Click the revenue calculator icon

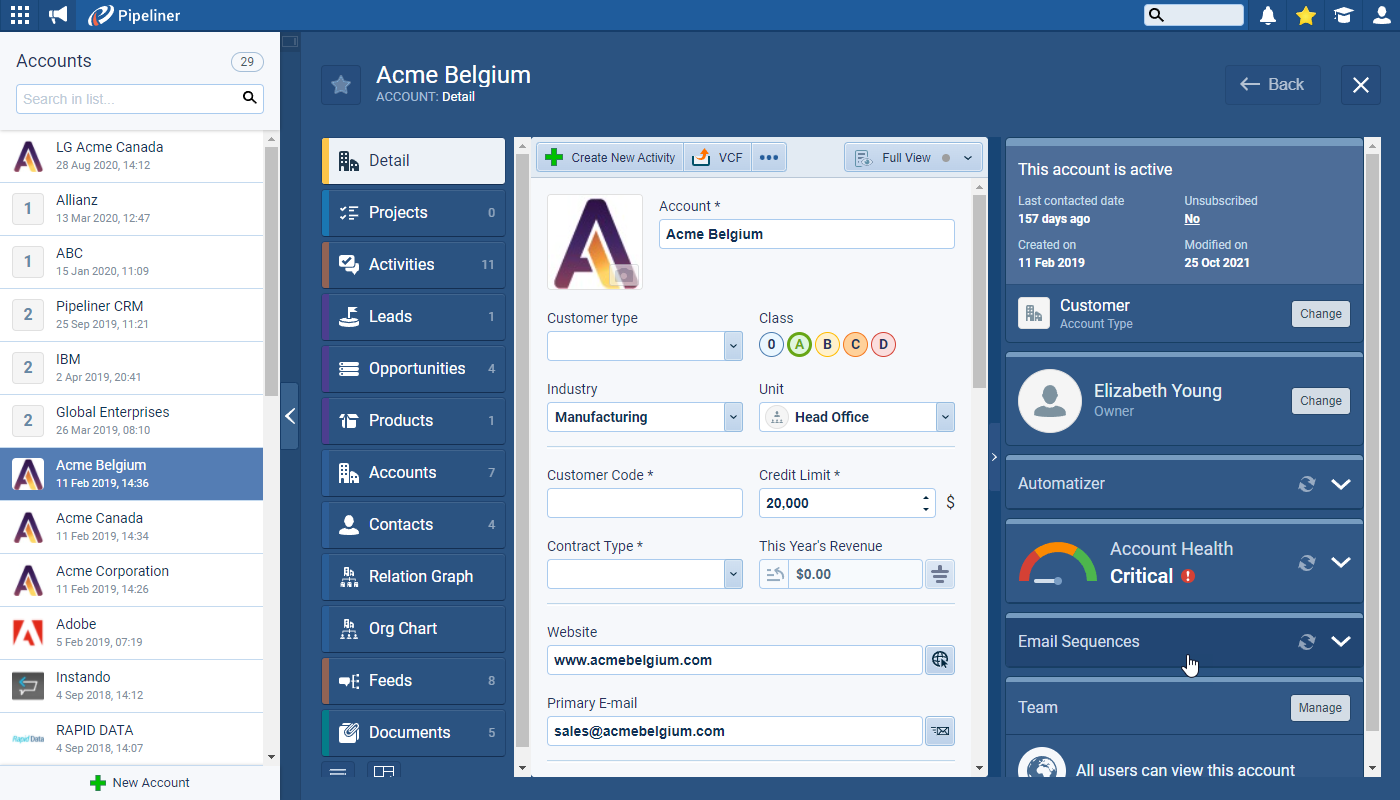coord(939,574)
